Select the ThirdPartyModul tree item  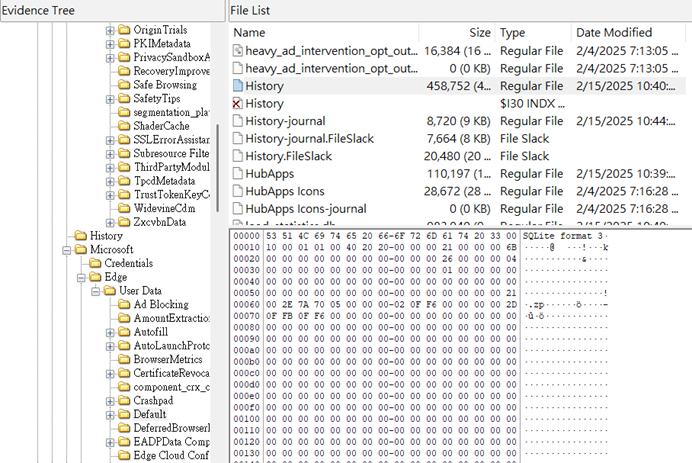tap(172, 167)
